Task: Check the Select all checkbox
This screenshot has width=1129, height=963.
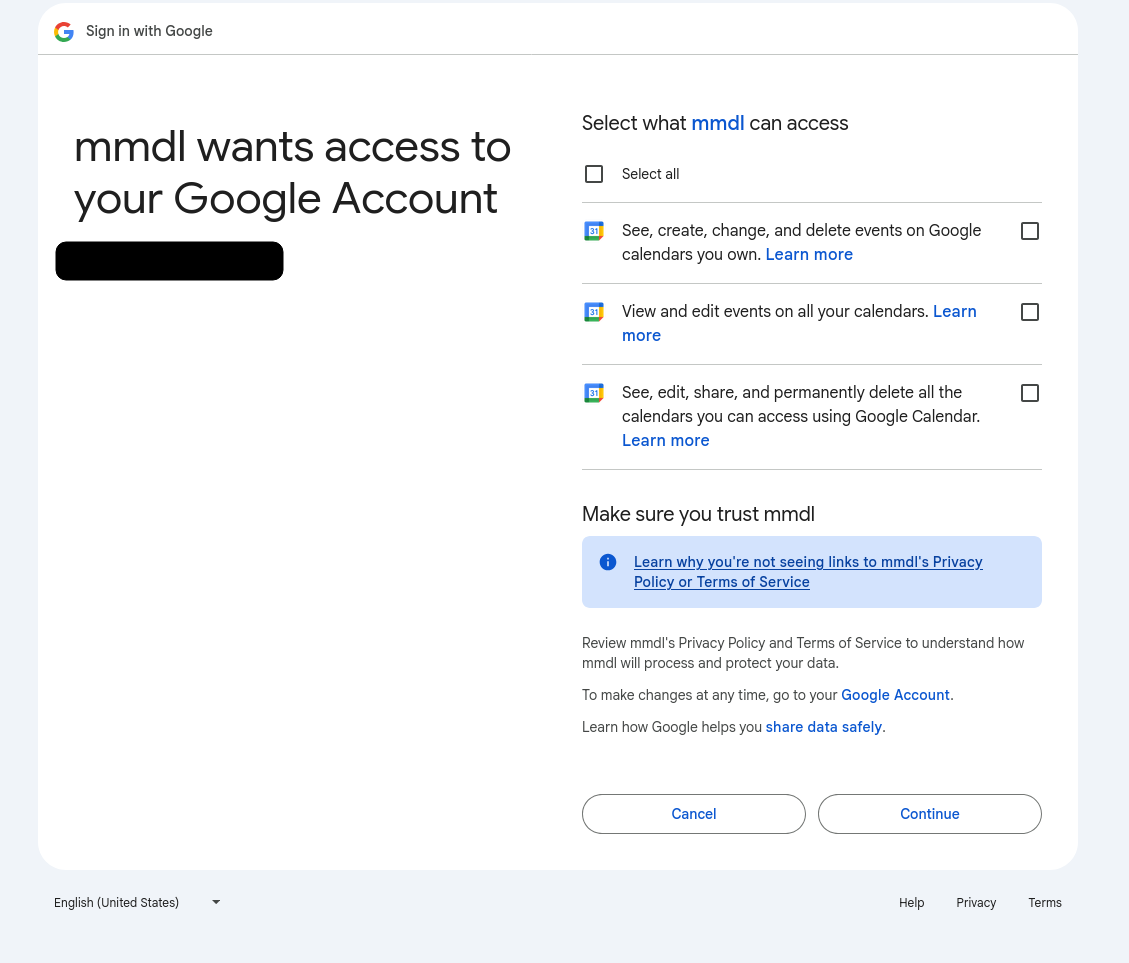Action: click(594, 174)
